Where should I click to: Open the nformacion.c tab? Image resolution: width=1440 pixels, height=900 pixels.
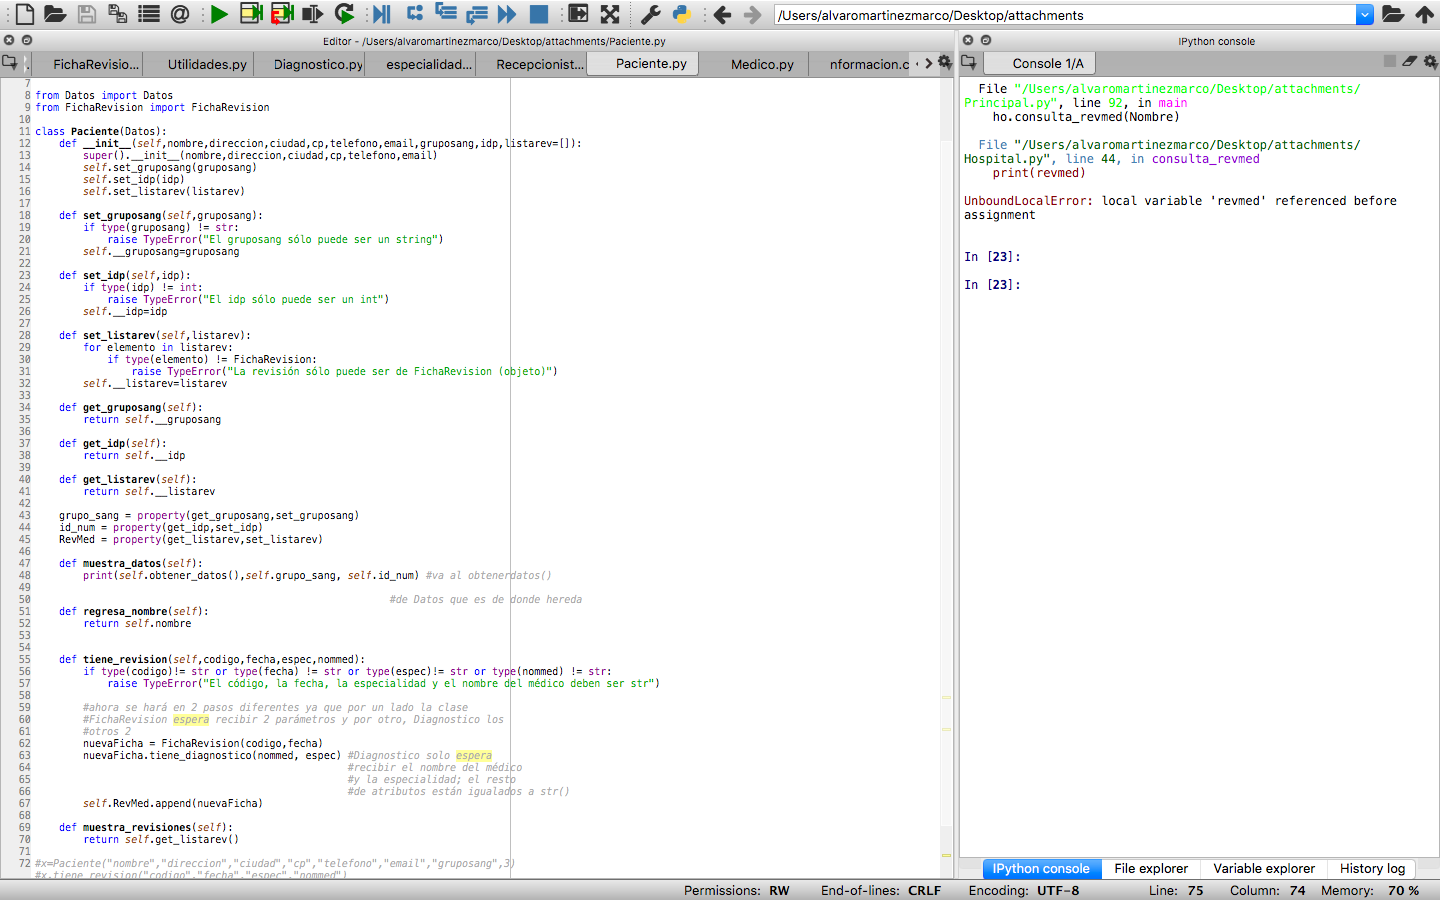point(868,64)
